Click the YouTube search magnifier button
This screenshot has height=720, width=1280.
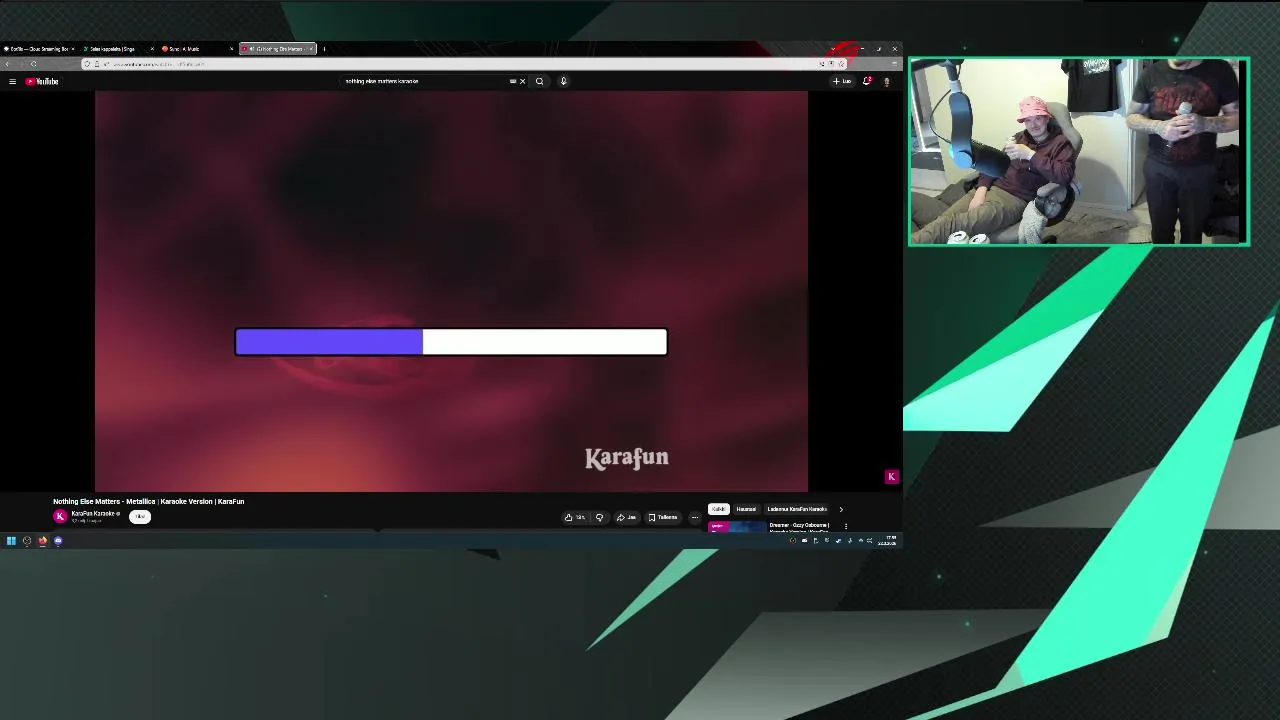pos(539,81)
